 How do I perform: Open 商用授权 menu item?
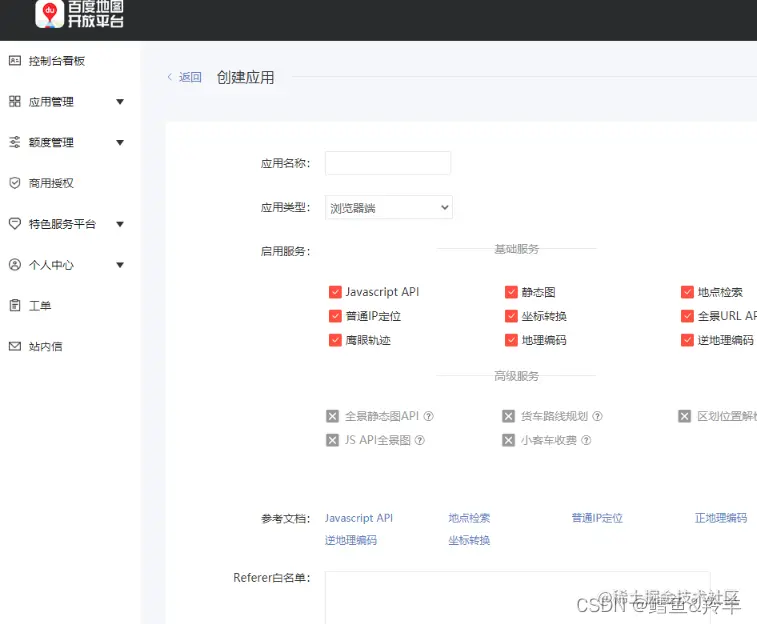(x=51, y=183)
